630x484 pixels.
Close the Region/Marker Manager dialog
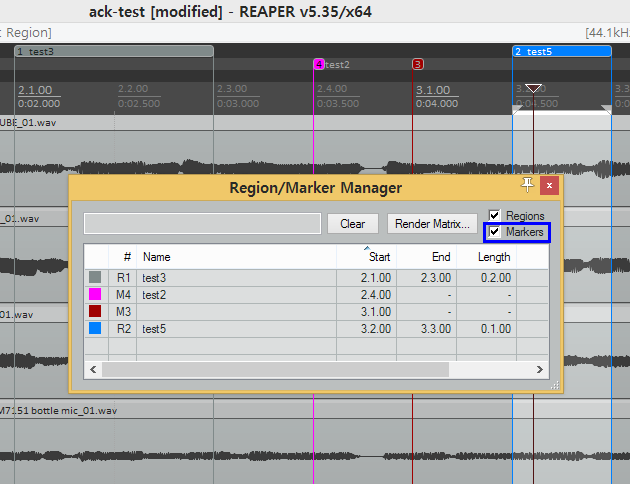pos(549,186)
